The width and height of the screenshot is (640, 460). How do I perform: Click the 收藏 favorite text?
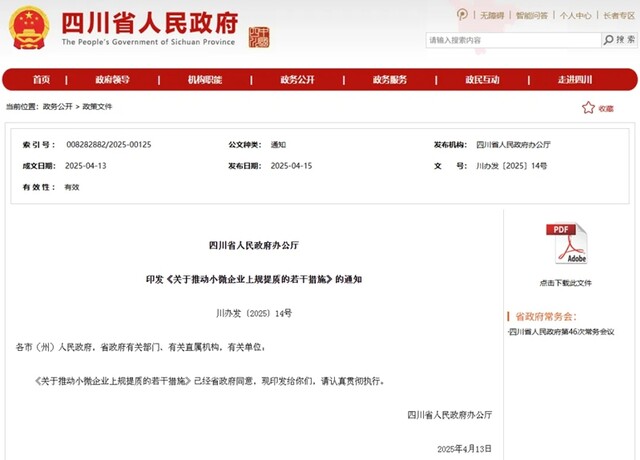click(x=606, y=109)
